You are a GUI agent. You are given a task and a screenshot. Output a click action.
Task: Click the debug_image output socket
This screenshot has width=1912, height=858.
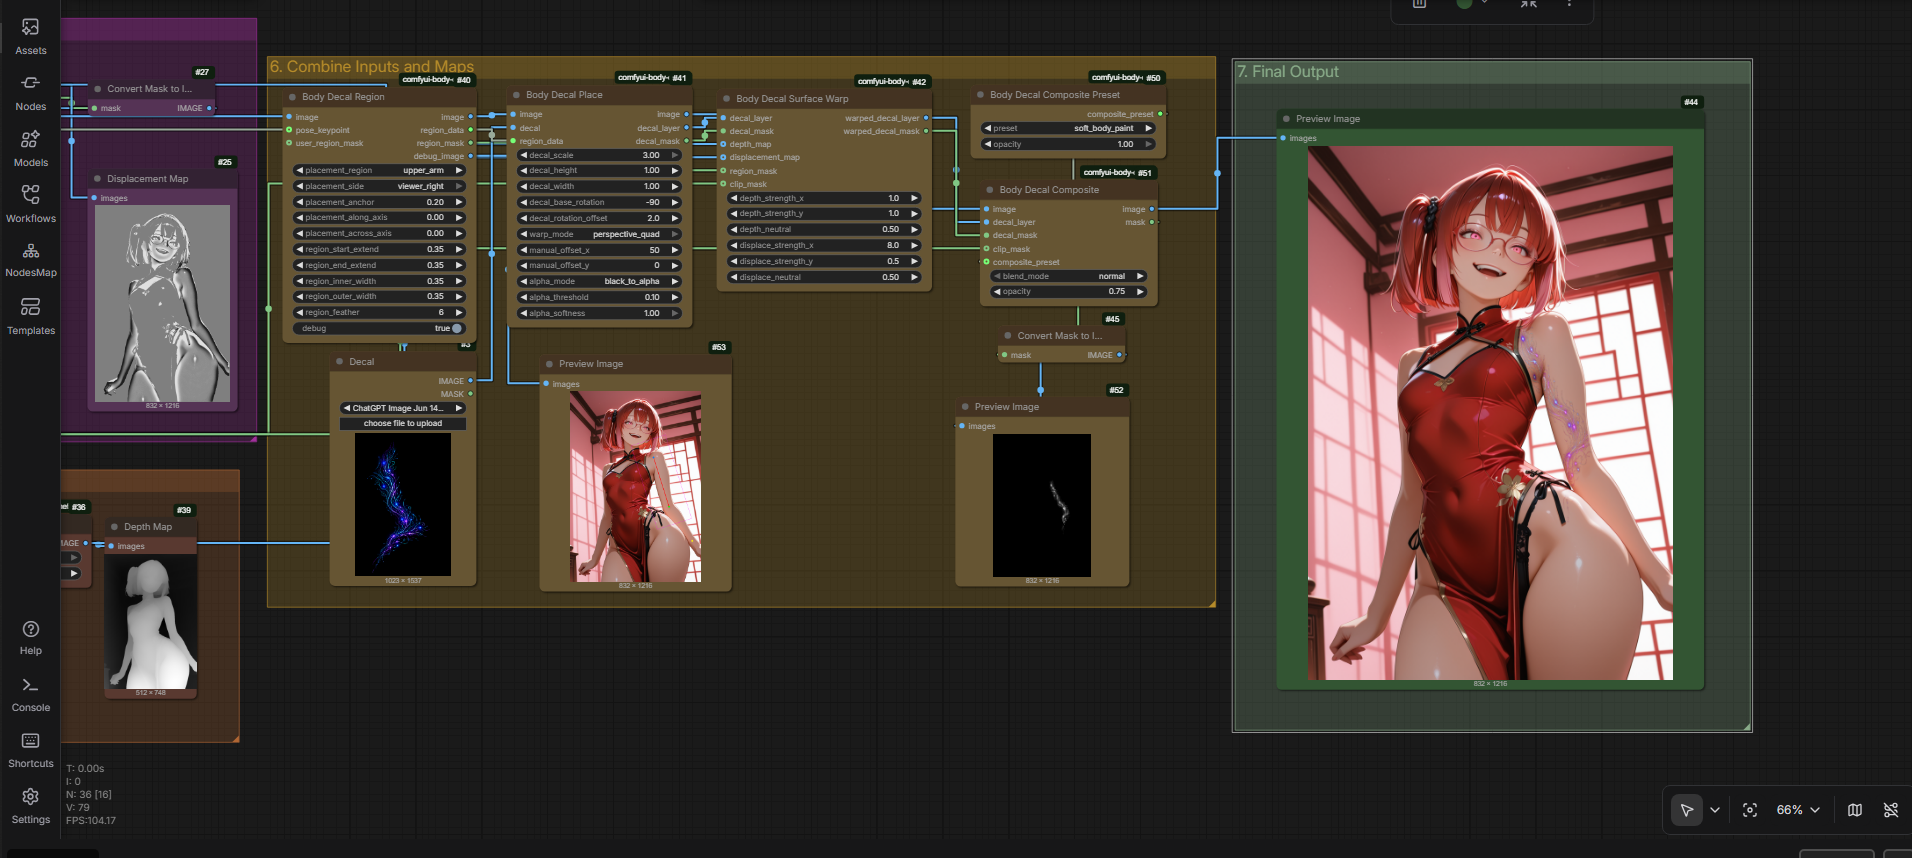(470, 156)
